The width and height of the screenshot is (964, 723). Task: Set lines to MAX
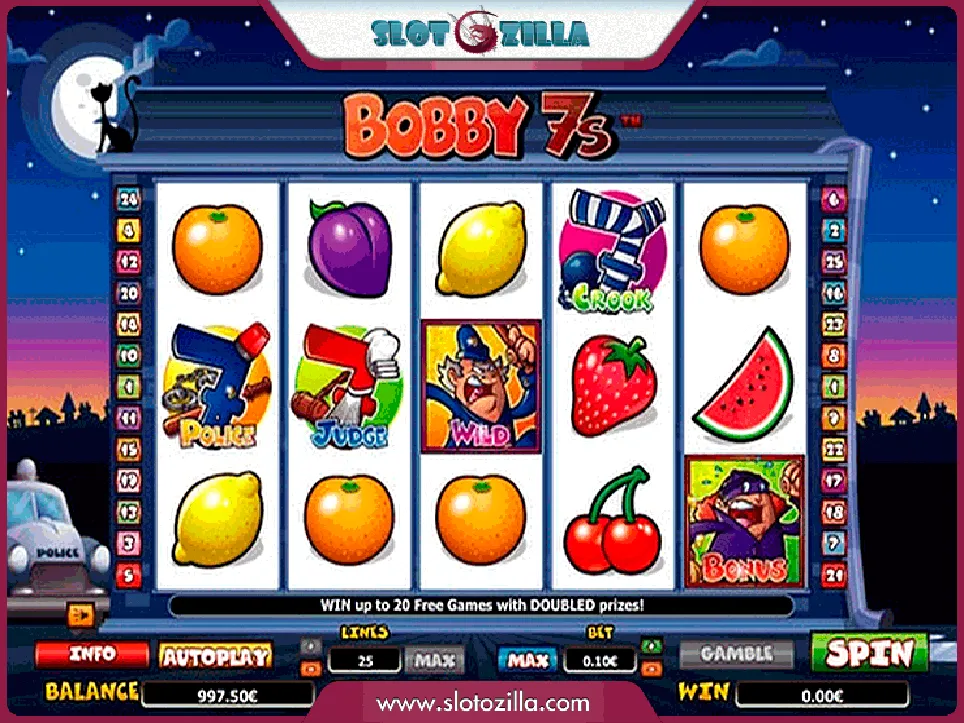(435, 661)
